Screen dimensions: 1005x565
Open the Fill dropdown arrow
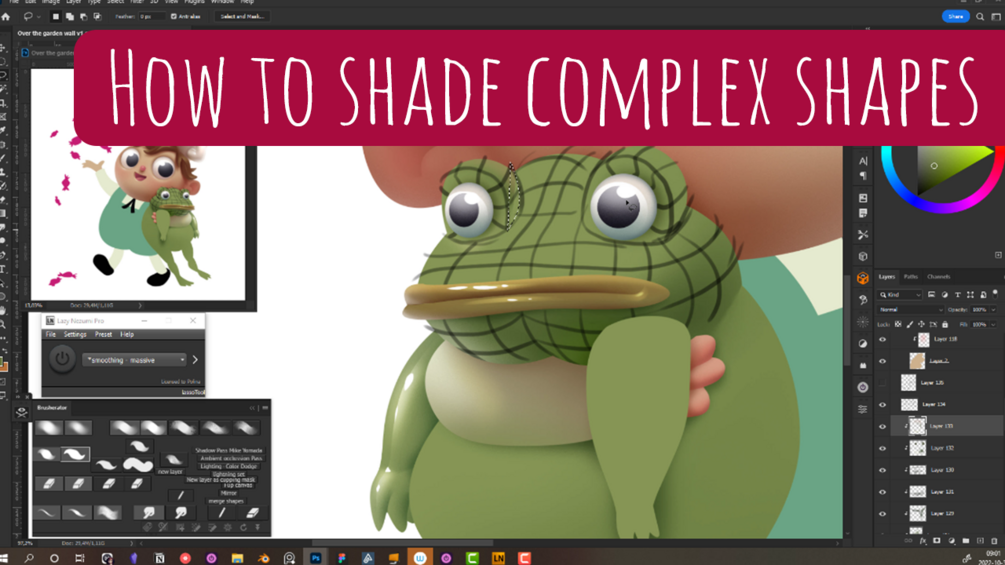(993, 325)
